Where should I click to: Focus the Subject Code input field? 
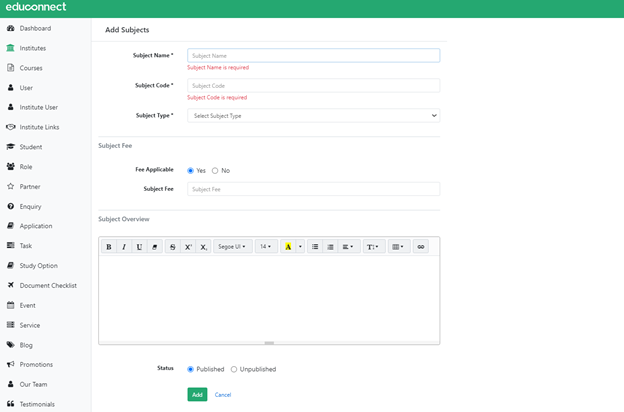click(x=314, y=86)
